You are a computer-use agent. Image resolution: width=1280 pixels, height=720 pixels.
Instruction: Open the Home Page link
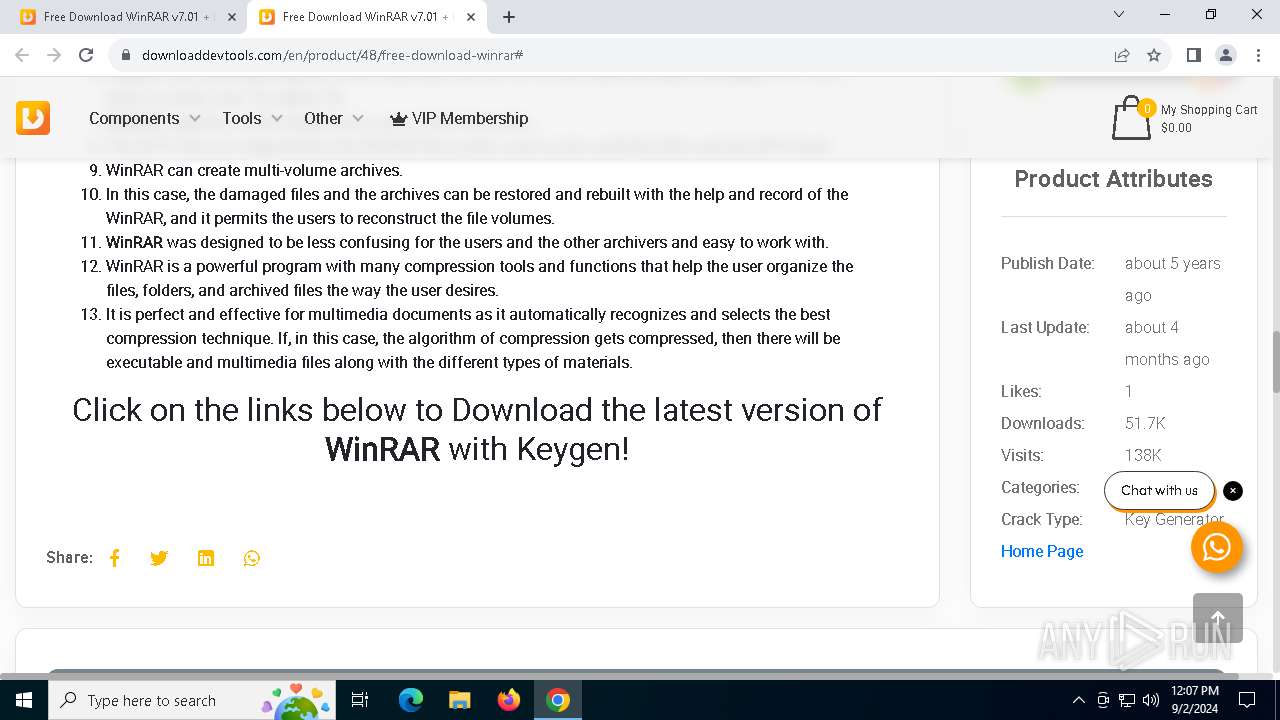1042,551
